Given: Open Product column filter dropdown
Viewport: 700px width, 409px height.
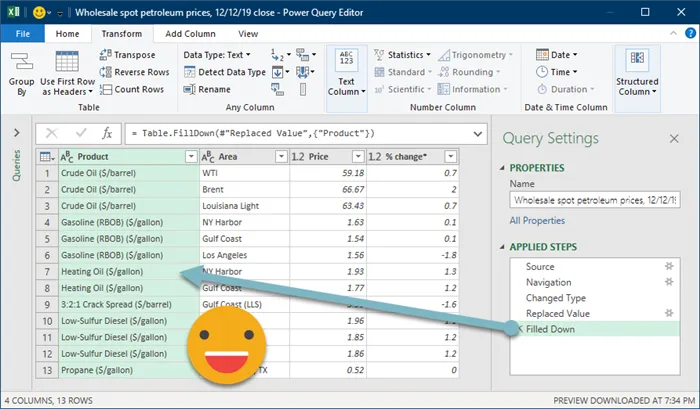Looking at the screenshot, I should 190,157.
